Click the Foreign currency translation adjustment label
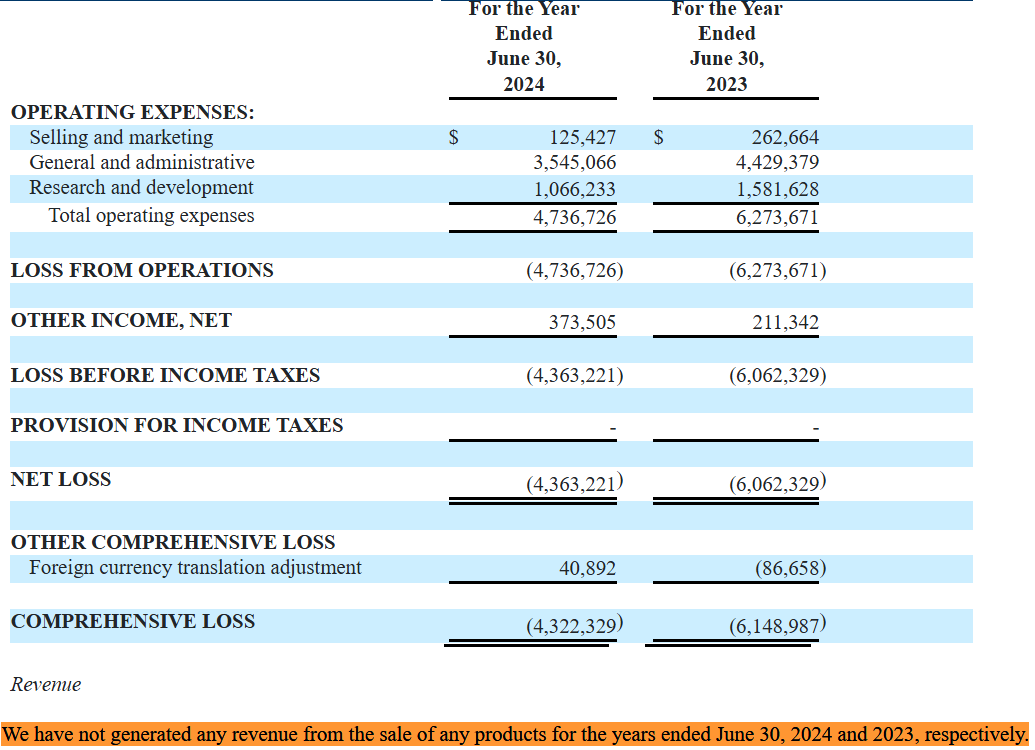1035x750 pixels. point(195,568)
